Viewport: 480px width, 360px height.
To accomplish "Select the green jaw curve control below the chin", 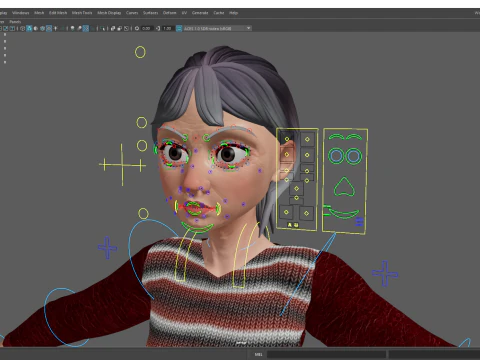I will click(197, 228).
